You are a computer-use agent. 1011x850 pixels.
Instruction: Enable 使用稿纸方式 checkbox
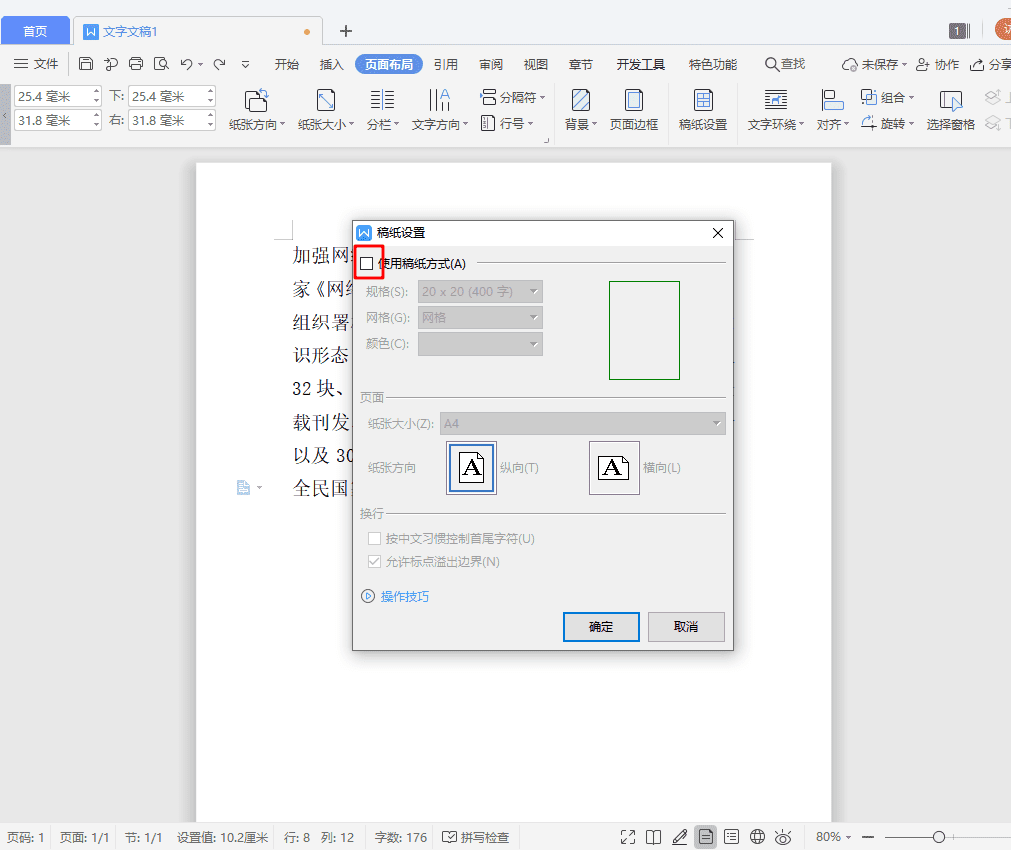coord(367,263)
